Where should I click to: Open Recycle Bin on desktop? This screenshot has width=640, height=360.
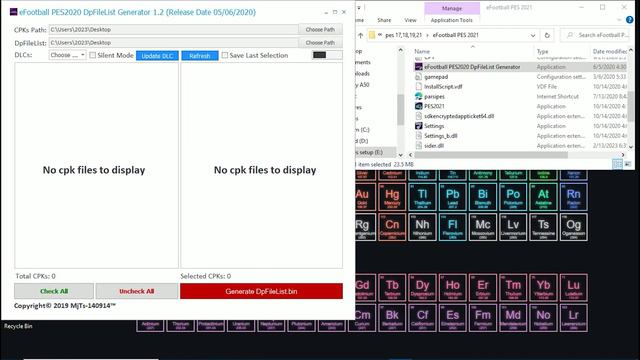click(18, 326)
